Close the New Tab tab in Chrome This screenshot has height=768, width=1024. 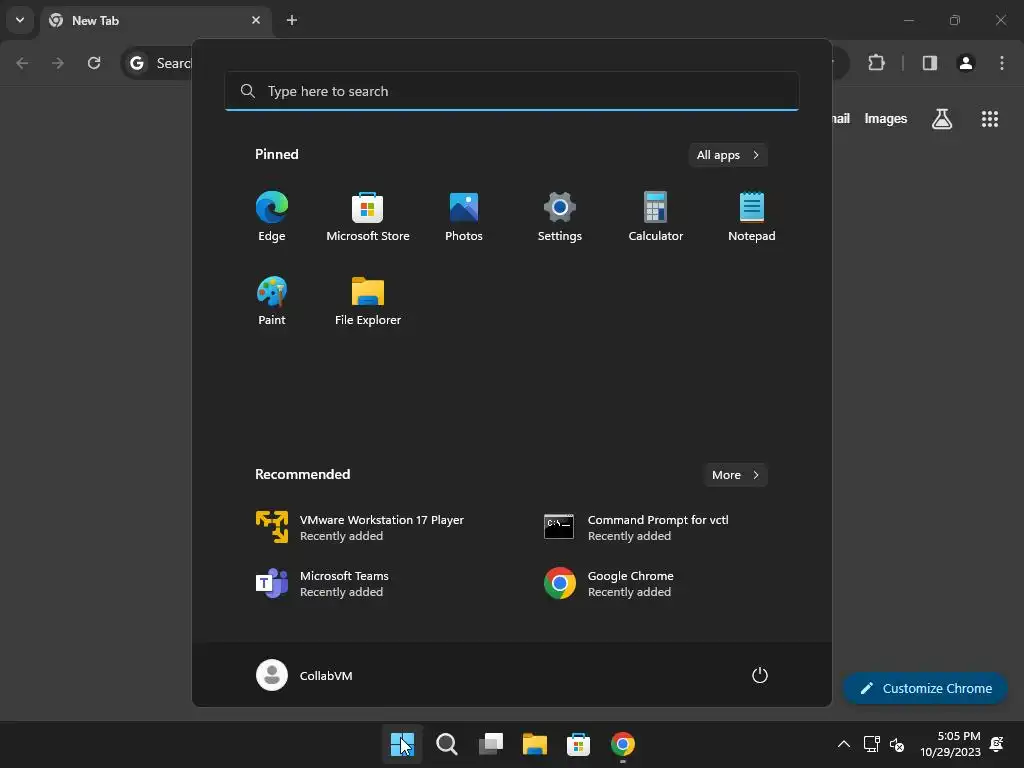point(256,20)
